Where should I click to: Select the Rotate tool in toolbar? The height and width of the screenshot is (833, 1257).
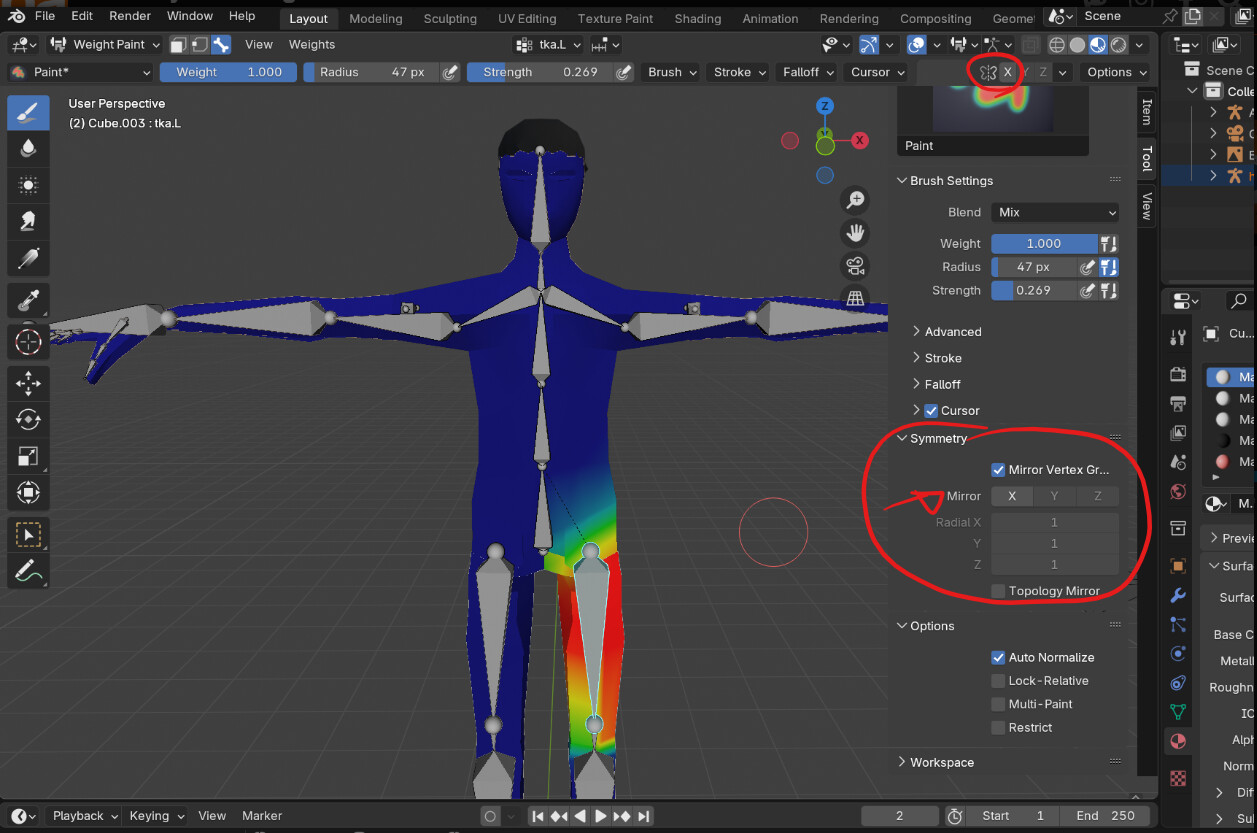[29, 419]
